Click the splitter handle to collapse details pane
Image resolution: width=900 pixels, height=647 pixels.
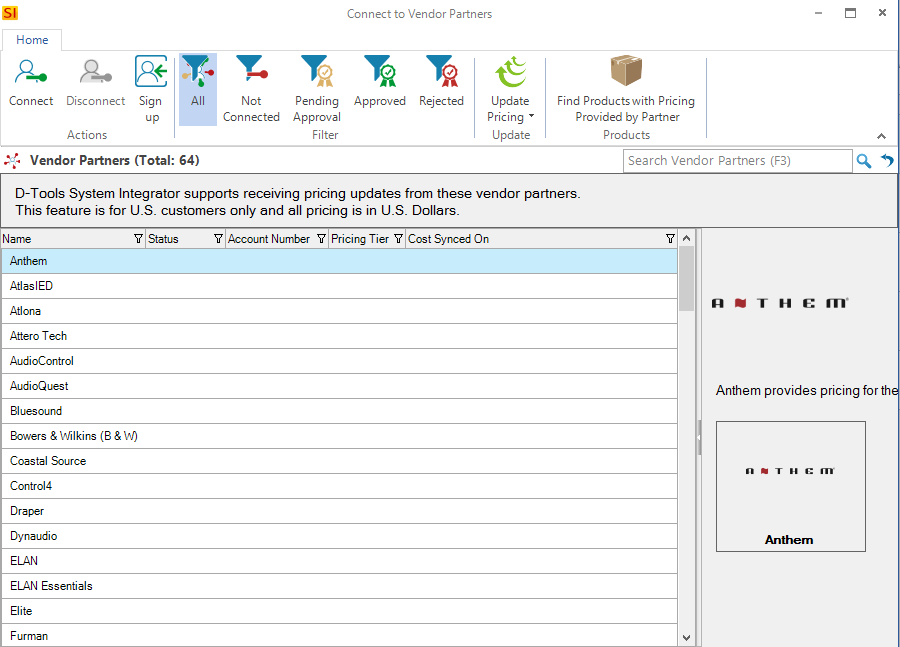699,437
